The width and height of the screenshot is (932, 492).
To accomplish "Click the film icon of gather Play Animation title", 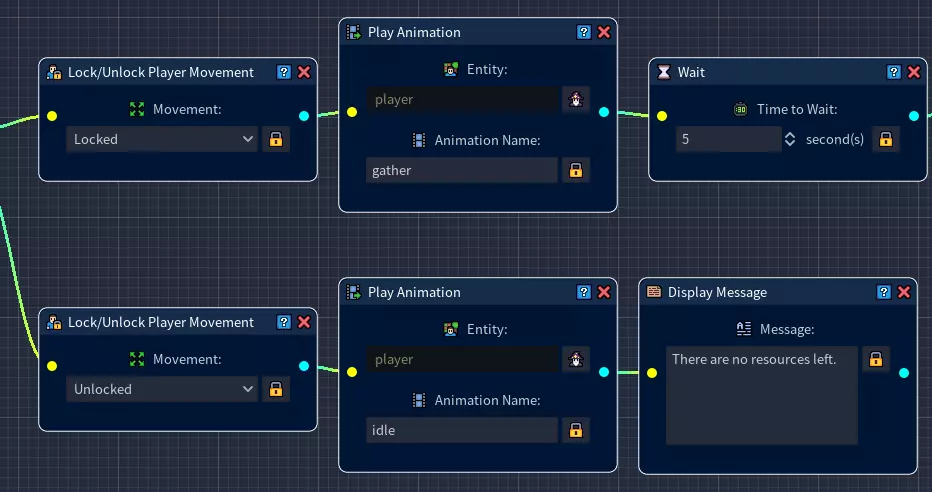I will pos(354,32).
